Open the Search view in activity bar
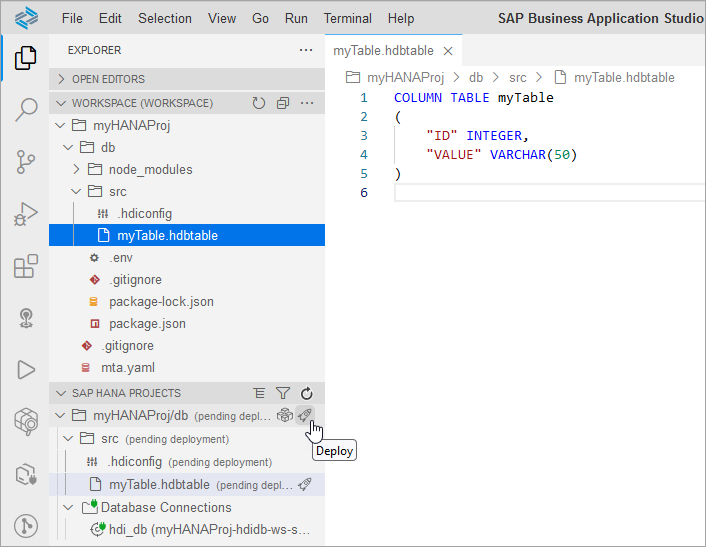Screen dimensions: 706x547 point(26,109)
